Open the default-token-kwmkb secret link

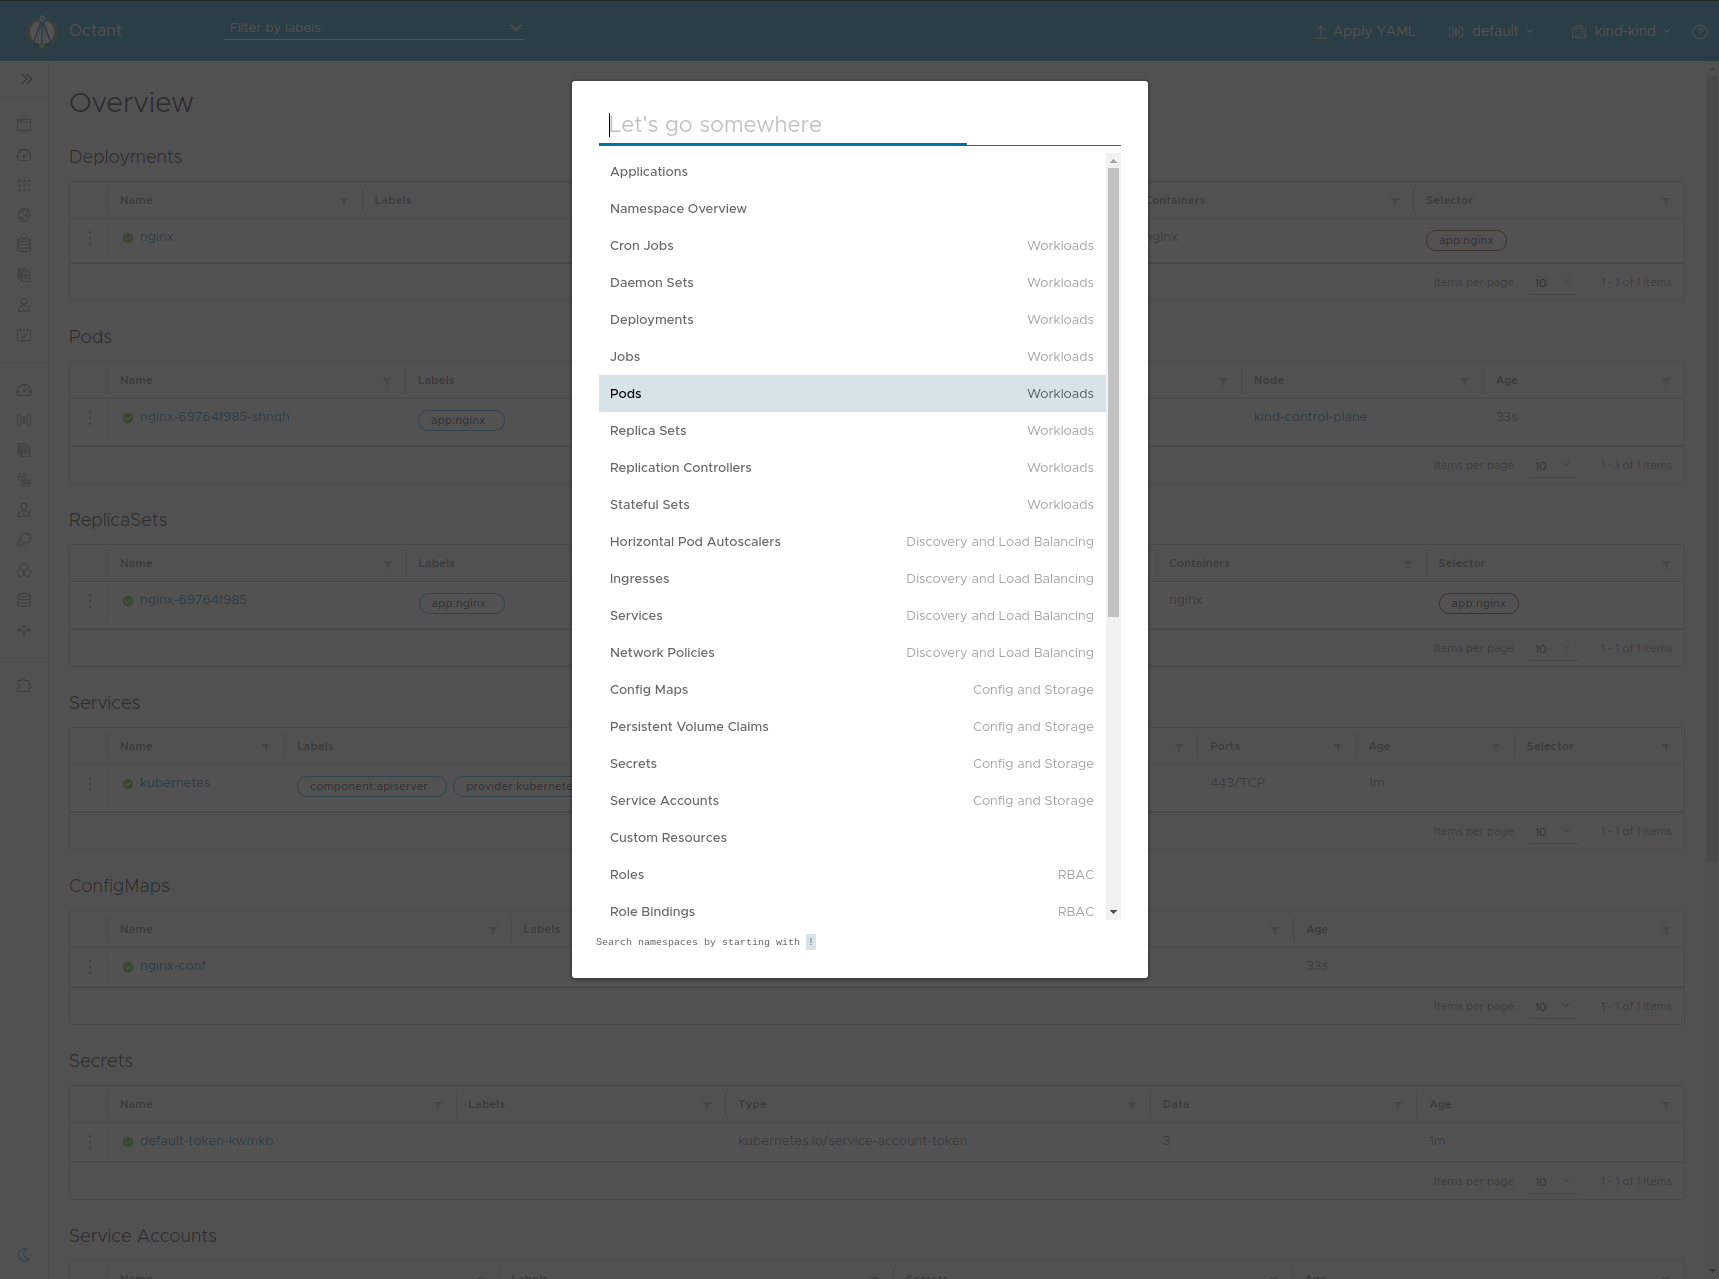pos(206,1141)
